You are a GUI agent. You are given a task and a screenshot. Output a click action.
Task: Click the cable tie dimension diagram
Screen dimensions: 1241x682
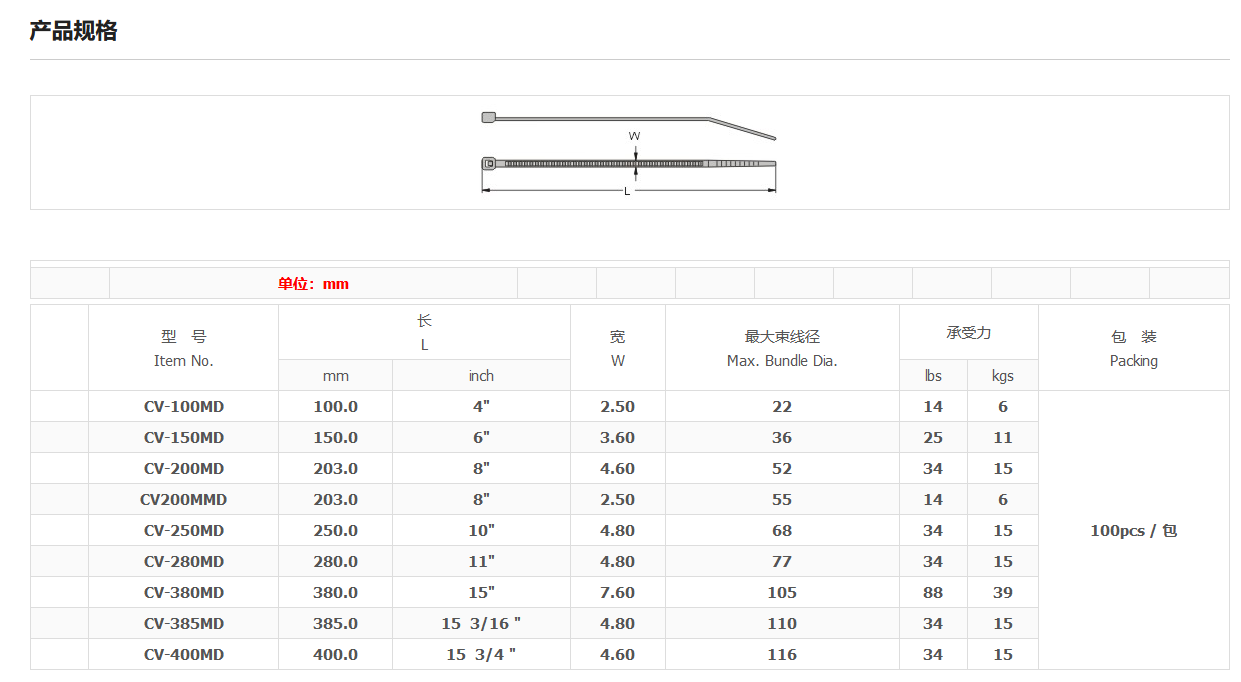[x=628, y=153]
